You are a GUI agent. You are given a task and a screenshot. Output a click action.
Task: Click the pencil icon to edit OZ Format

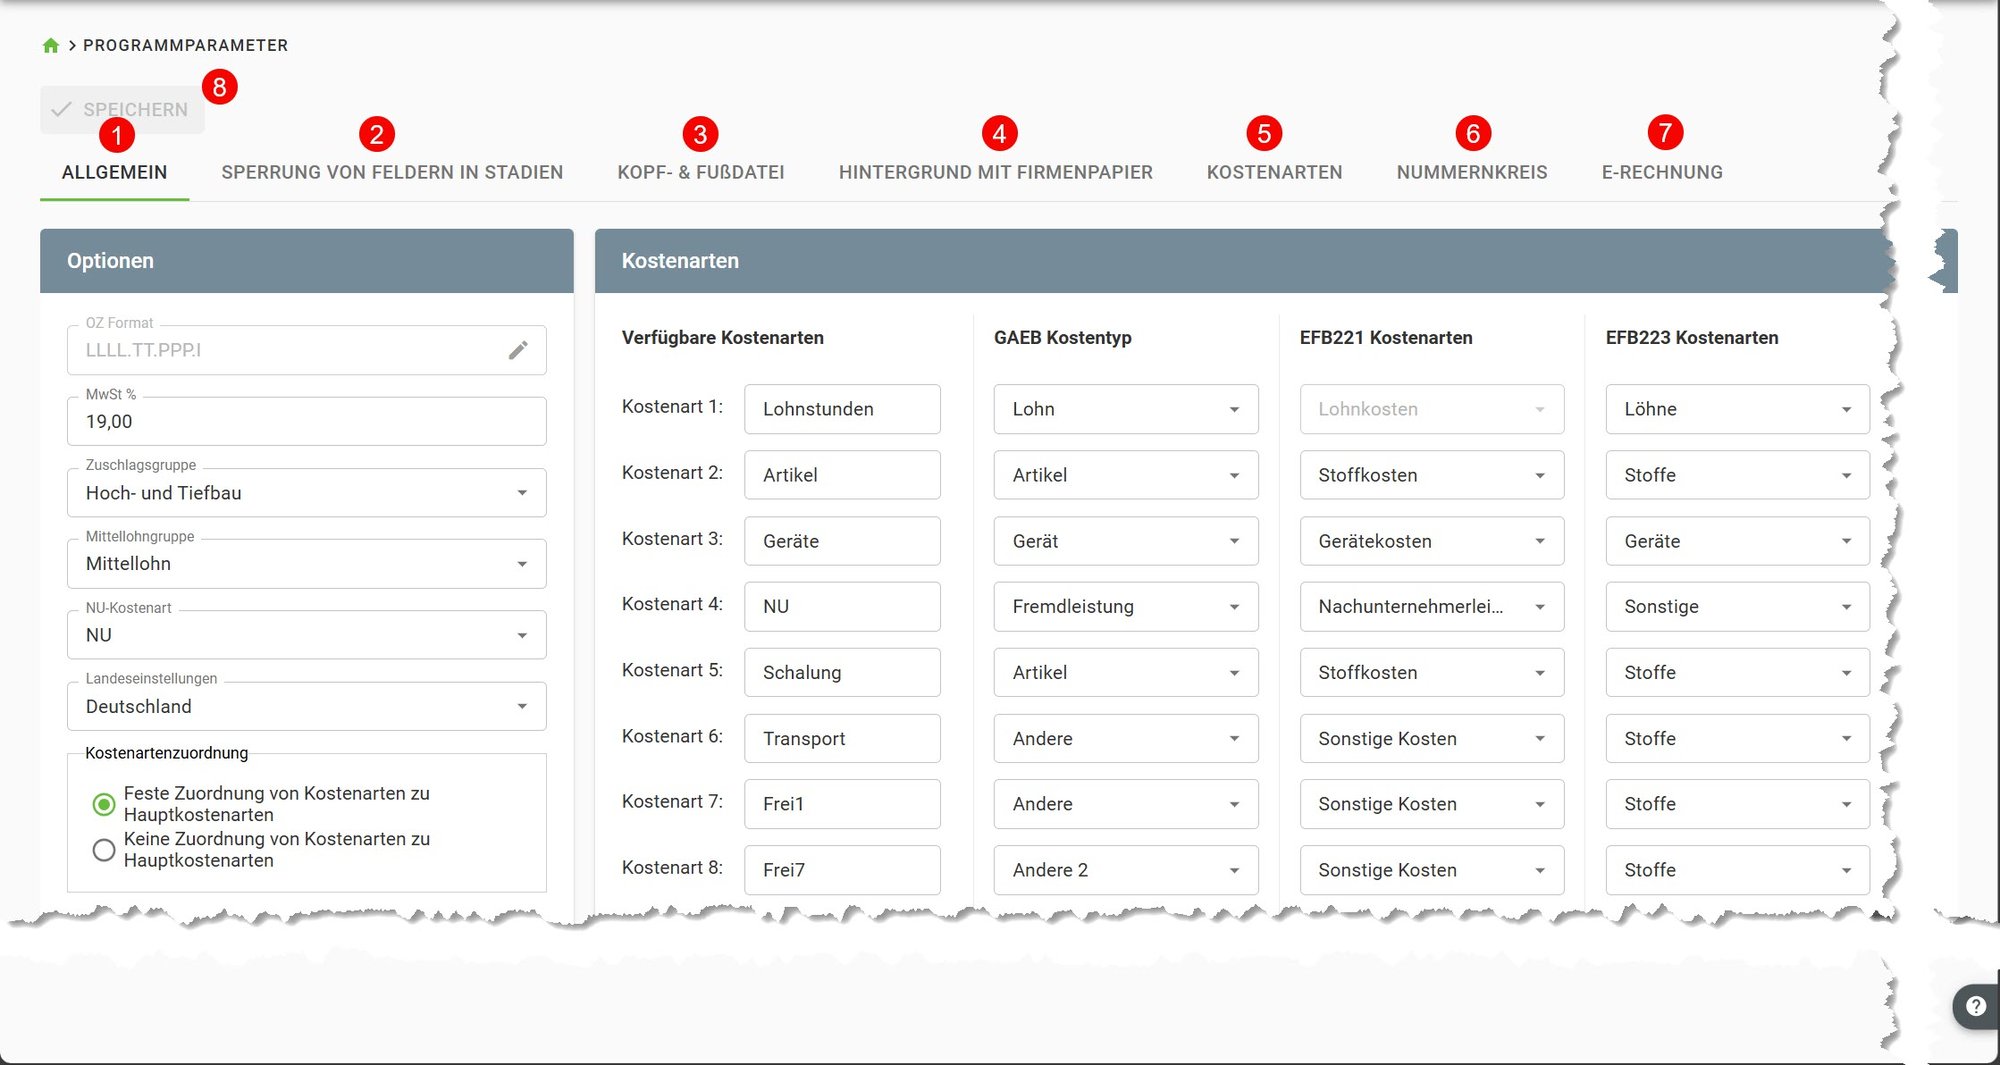tap(519, 350)
